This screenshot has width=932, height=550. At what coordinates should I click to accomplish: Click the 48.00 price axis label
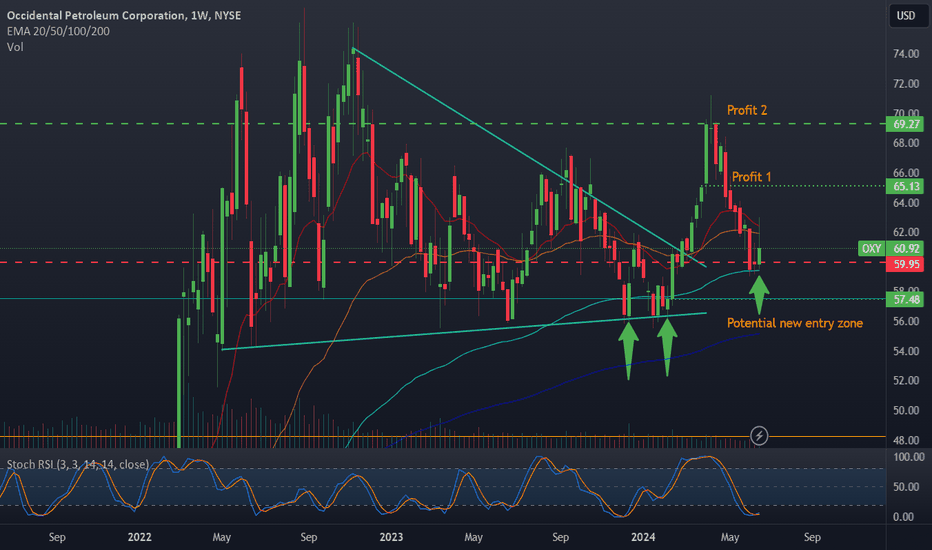click(906, 441)
